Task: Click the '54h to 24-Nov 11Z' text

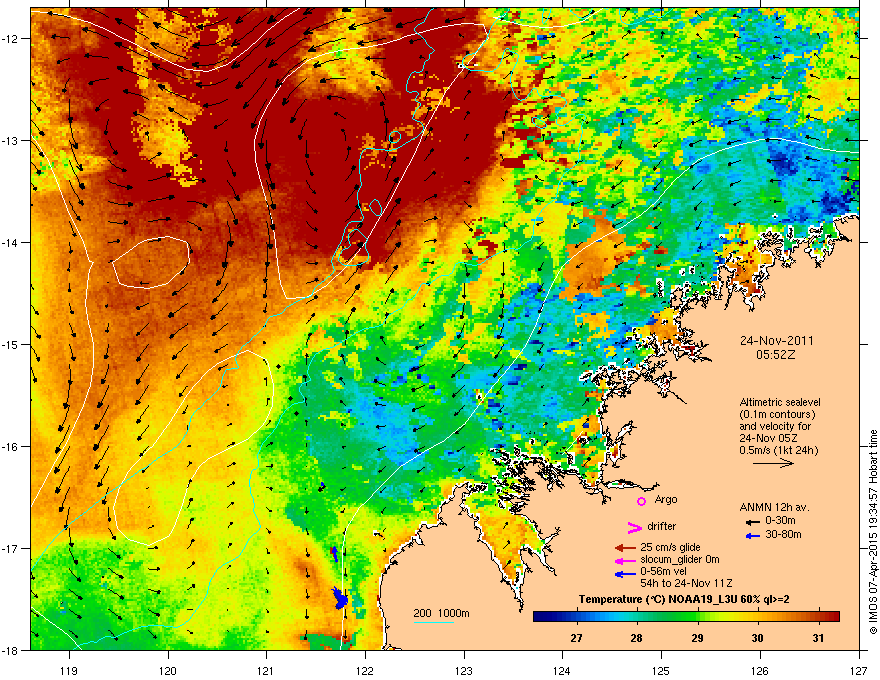Action: tap(686, 583)
